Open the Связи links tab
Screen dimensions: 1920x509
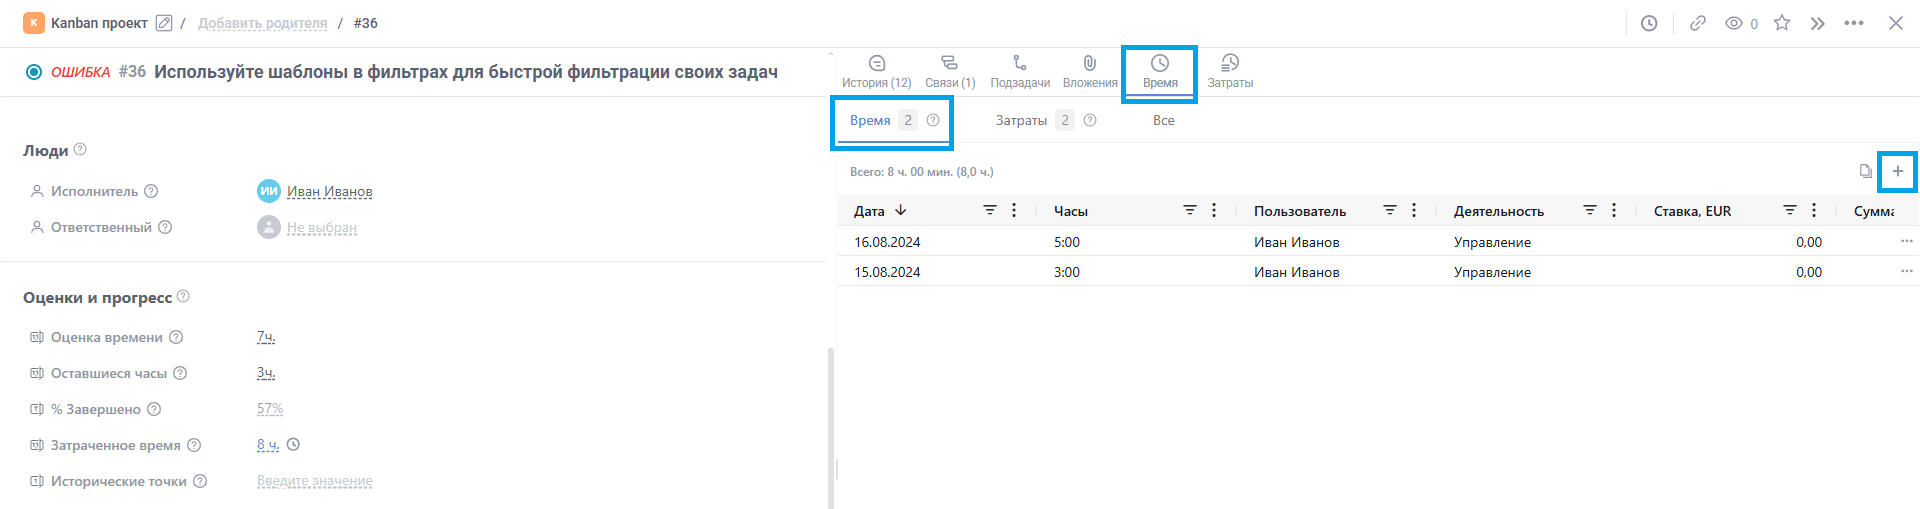(950, 72)
